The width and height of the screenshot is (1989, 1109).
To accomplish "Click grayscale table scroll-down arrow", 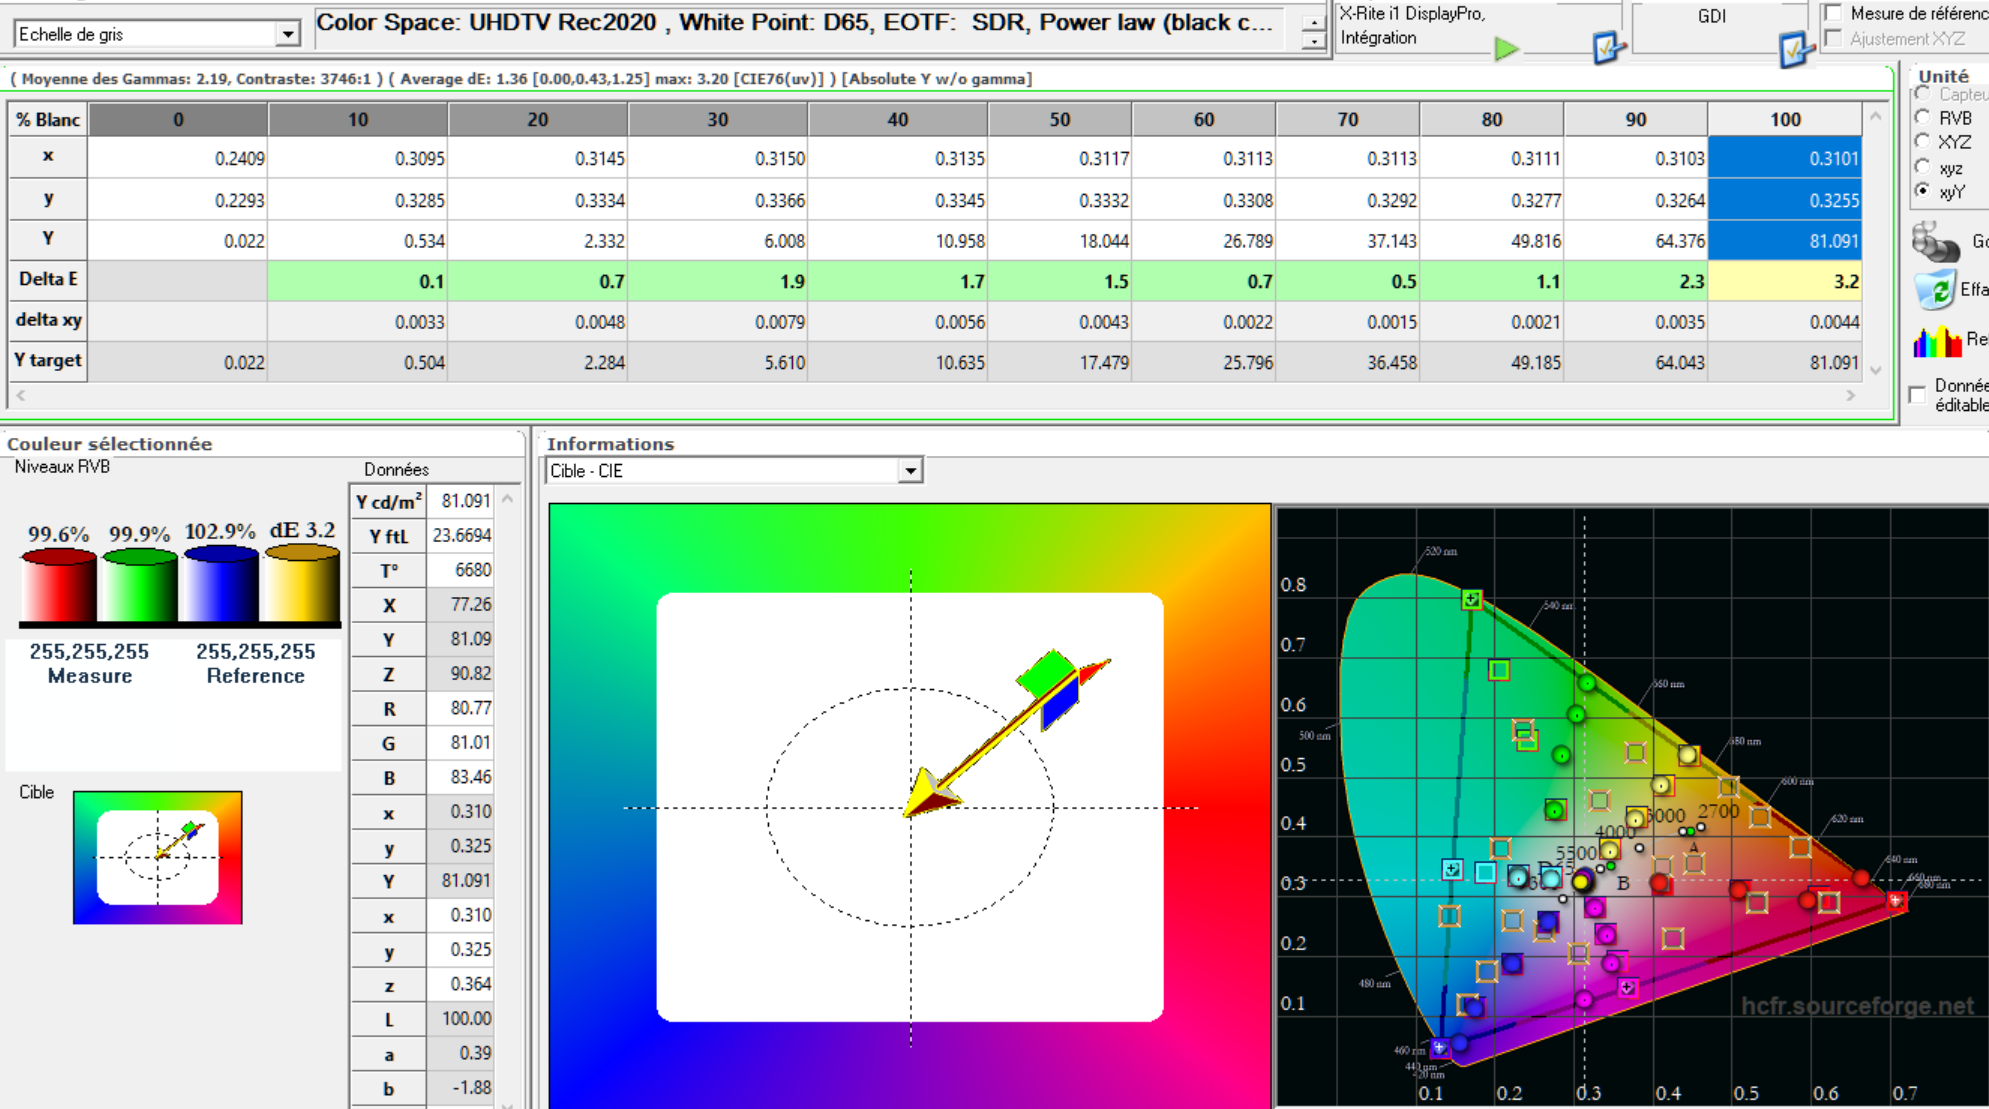I will pyautogui.click(x=1875, y=370).
